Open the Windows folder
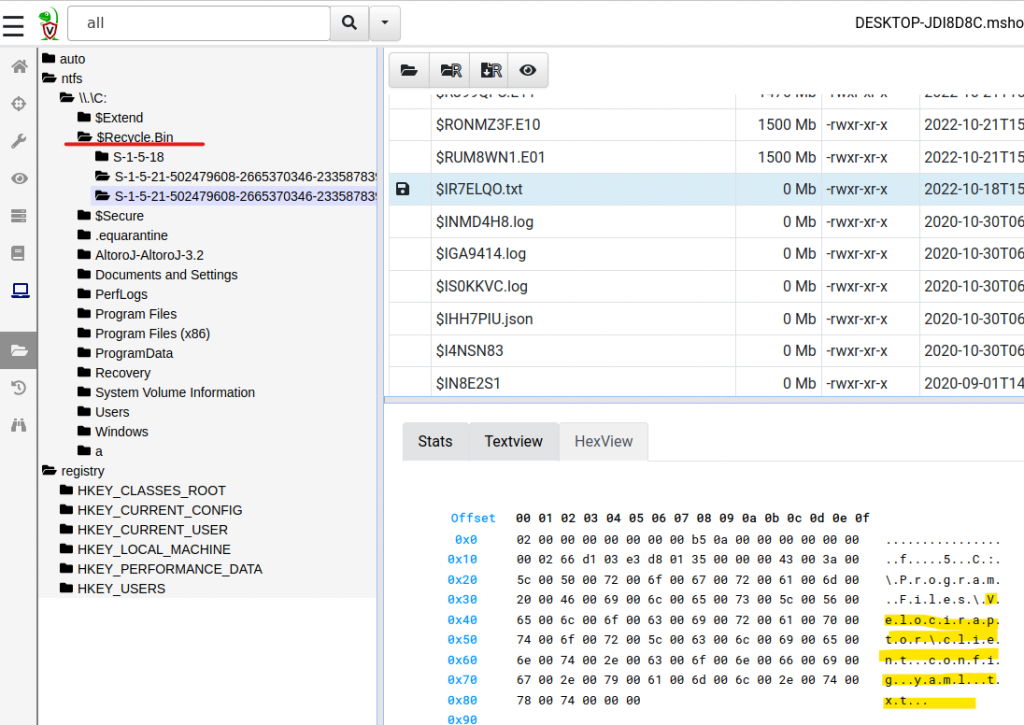 point(113,431)
